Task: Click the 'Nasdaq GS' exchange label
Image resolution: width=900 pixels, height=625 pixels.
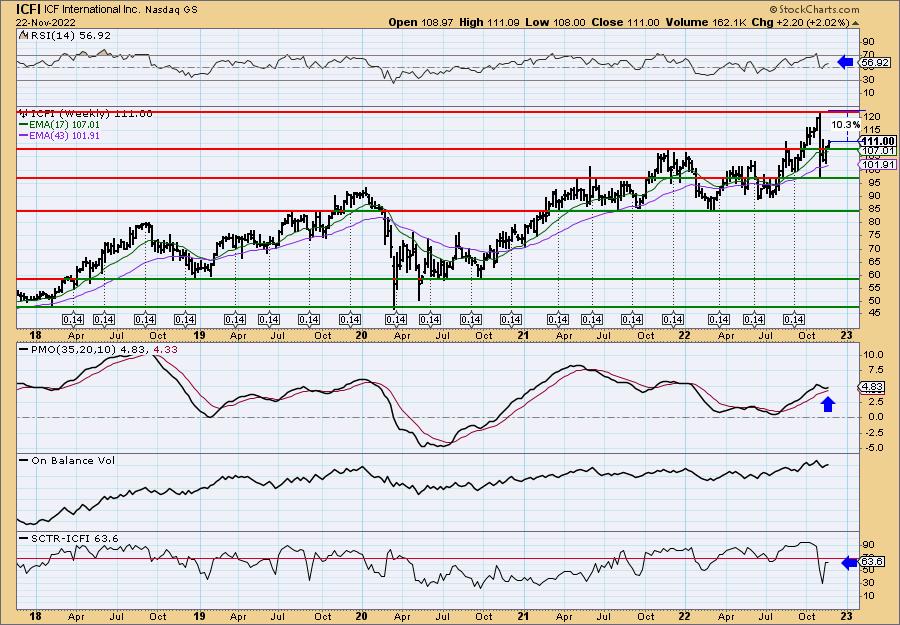Action: click(x=171, y=9)
